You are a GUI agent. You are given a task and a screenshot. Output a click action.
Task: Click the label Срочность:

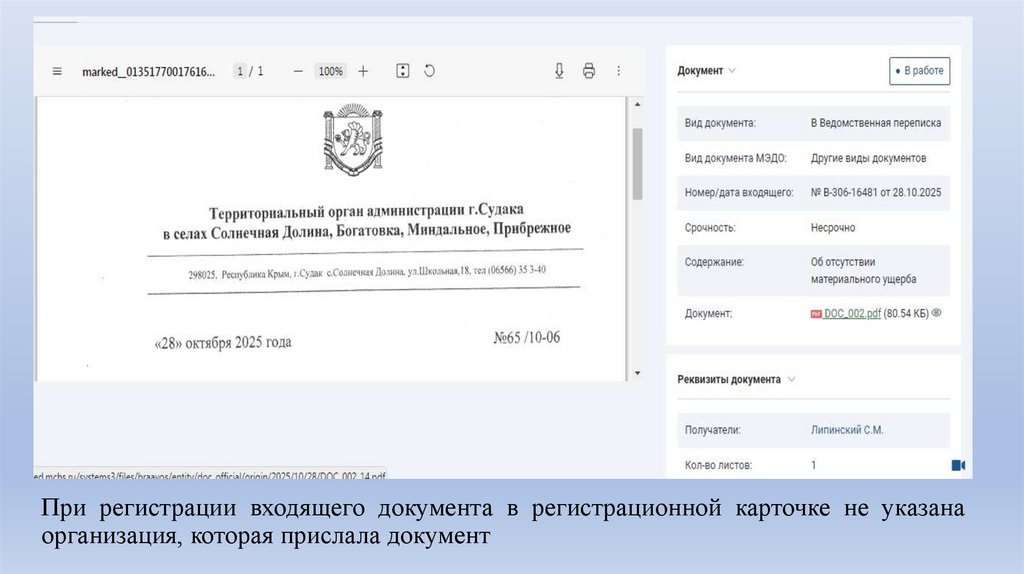[x=710, y=228]
